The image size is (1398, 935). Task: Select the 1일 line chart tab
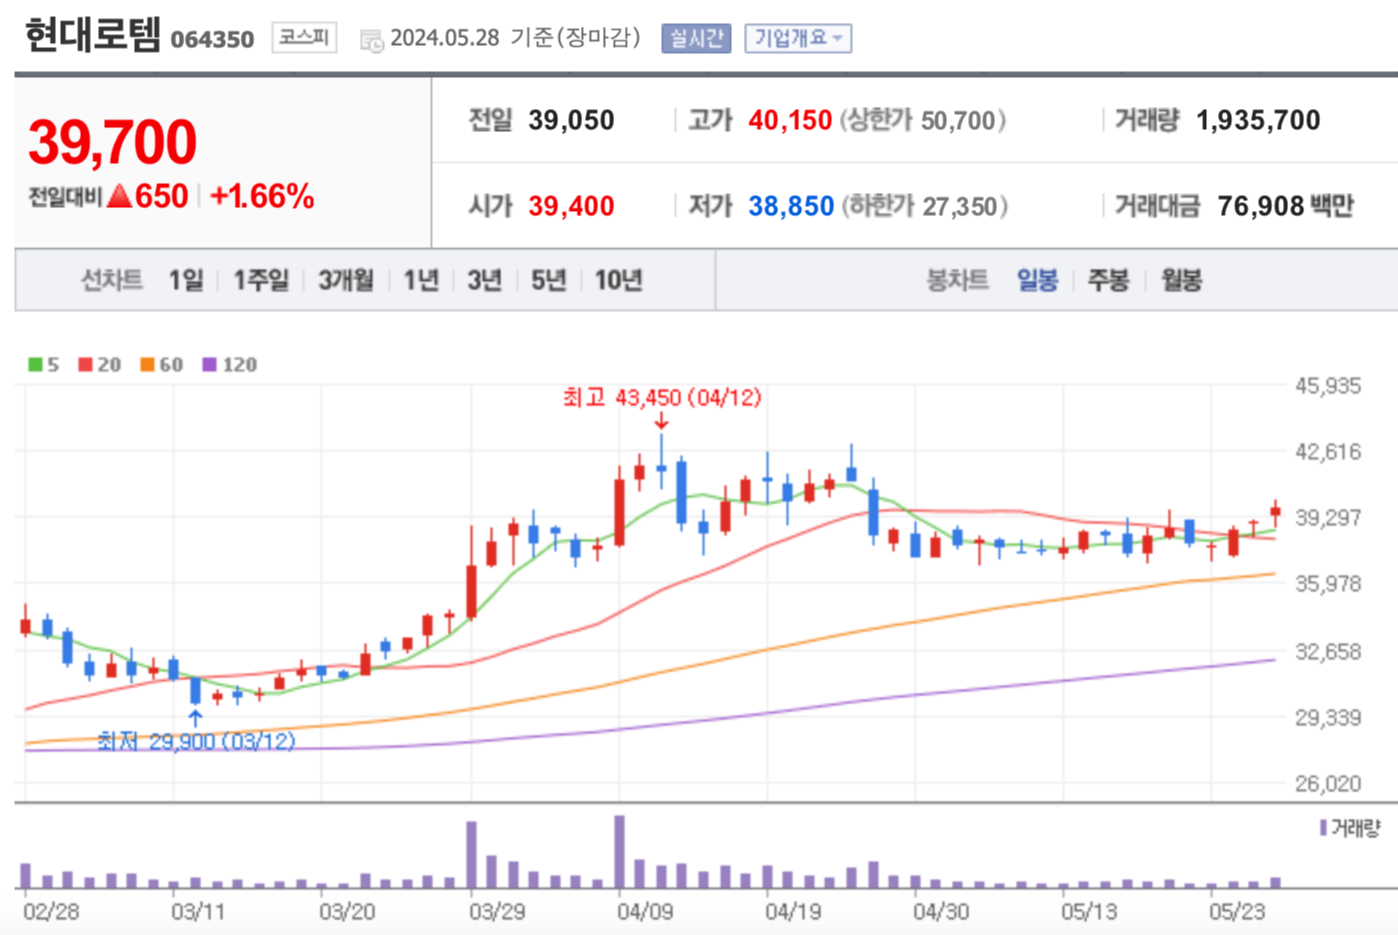coord(186,280)
